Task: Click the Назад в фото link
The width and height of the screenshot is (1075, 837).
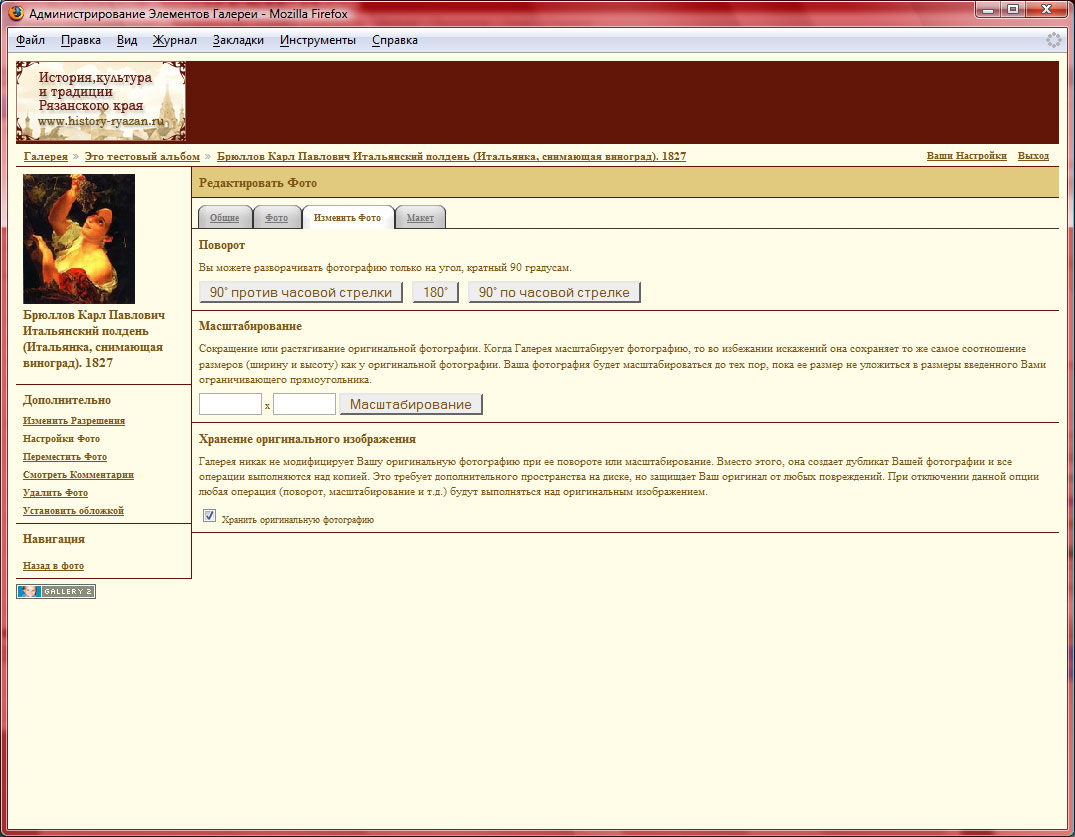Action: 53,566
